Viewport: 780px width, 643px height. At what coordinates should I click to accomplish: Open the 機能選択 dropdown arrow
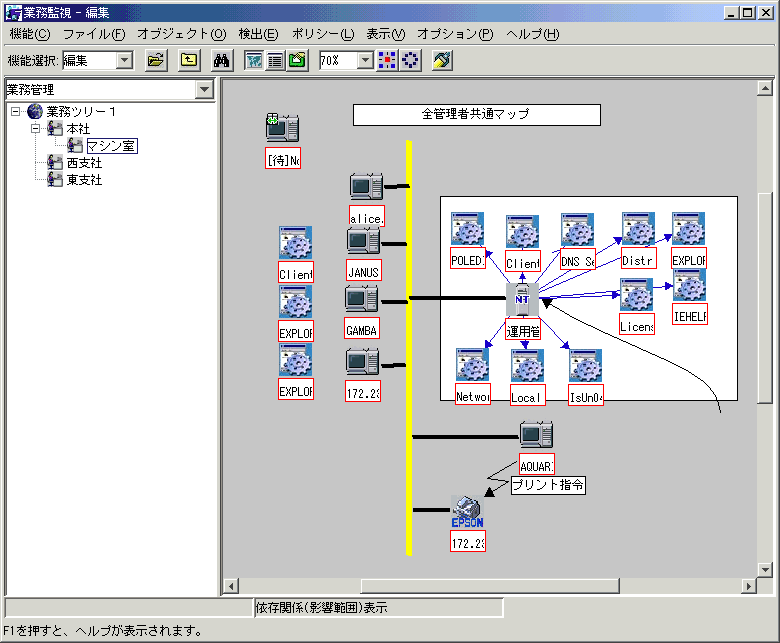(125, 61)
